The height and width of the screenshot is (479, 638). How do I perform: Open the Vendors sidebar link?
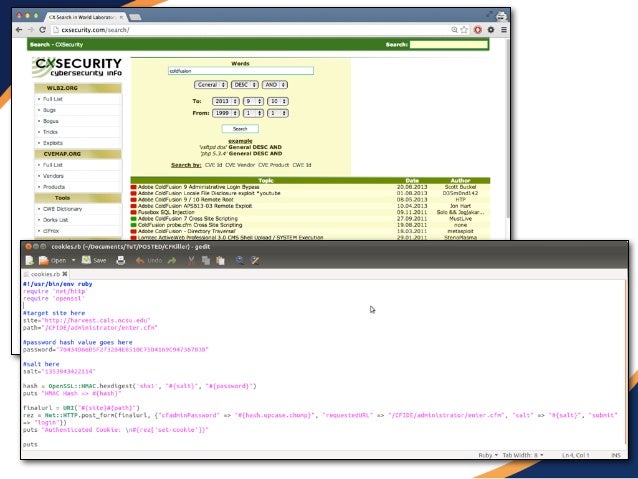pos(53,176)
